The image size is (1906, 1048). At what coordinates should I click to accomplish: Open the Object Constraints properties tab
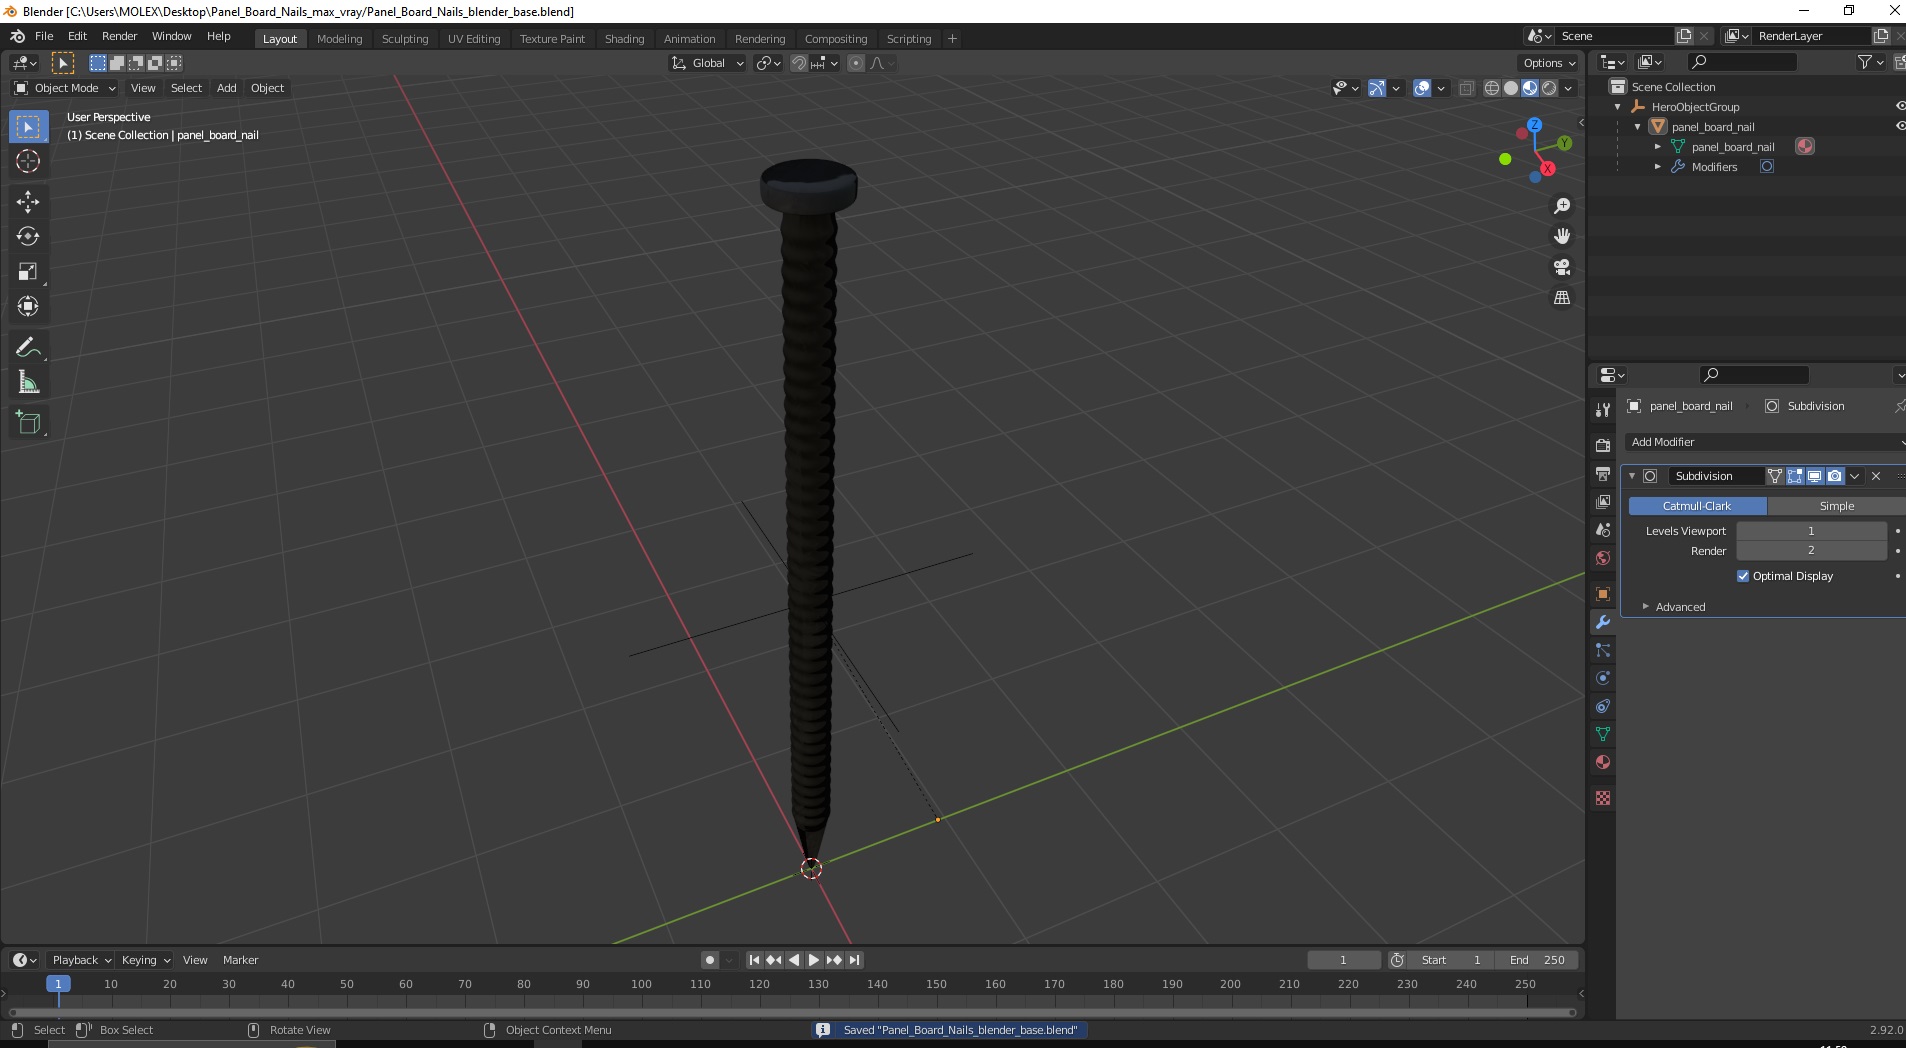pos(1603,706)
